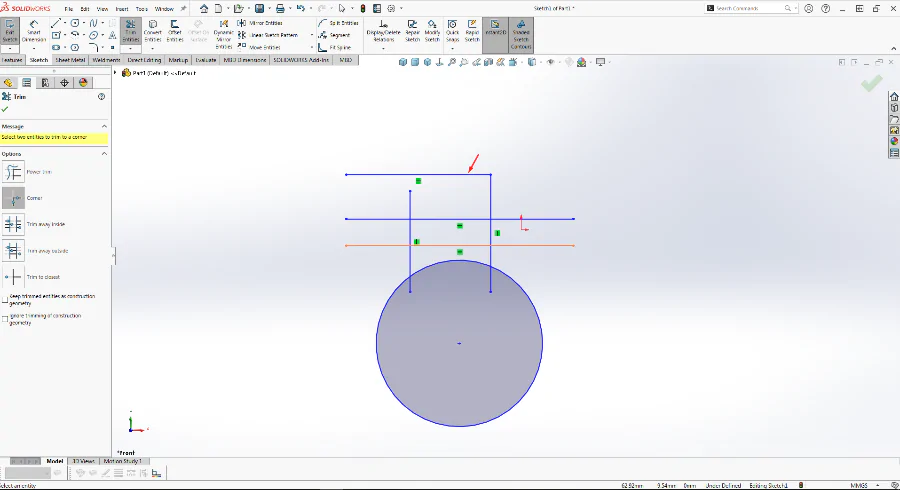Check Keep trimmed entities as construction geometry
Viewport: 900px width, 490px height.
coord(5,300)
